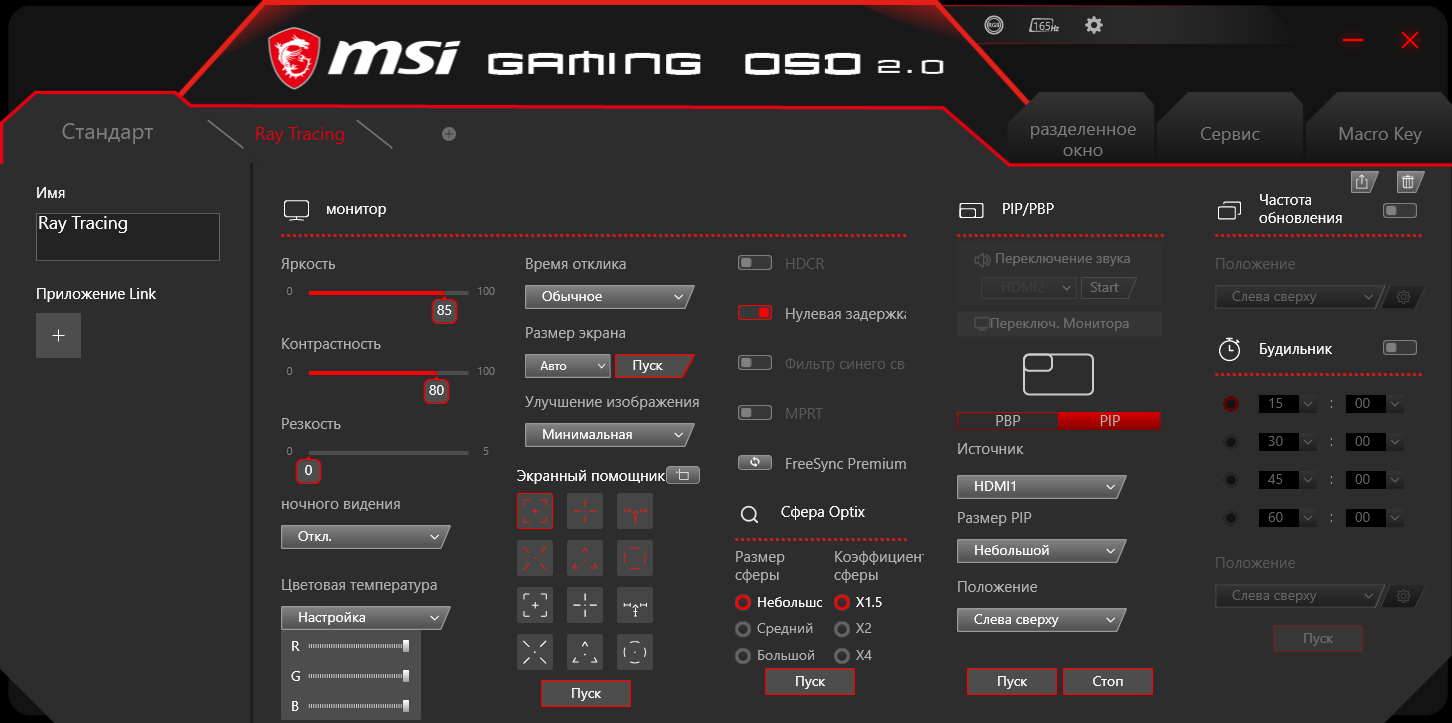Switch to the Стандарт profile tab
Screen dimensions: 1452x723
(107, 132)
